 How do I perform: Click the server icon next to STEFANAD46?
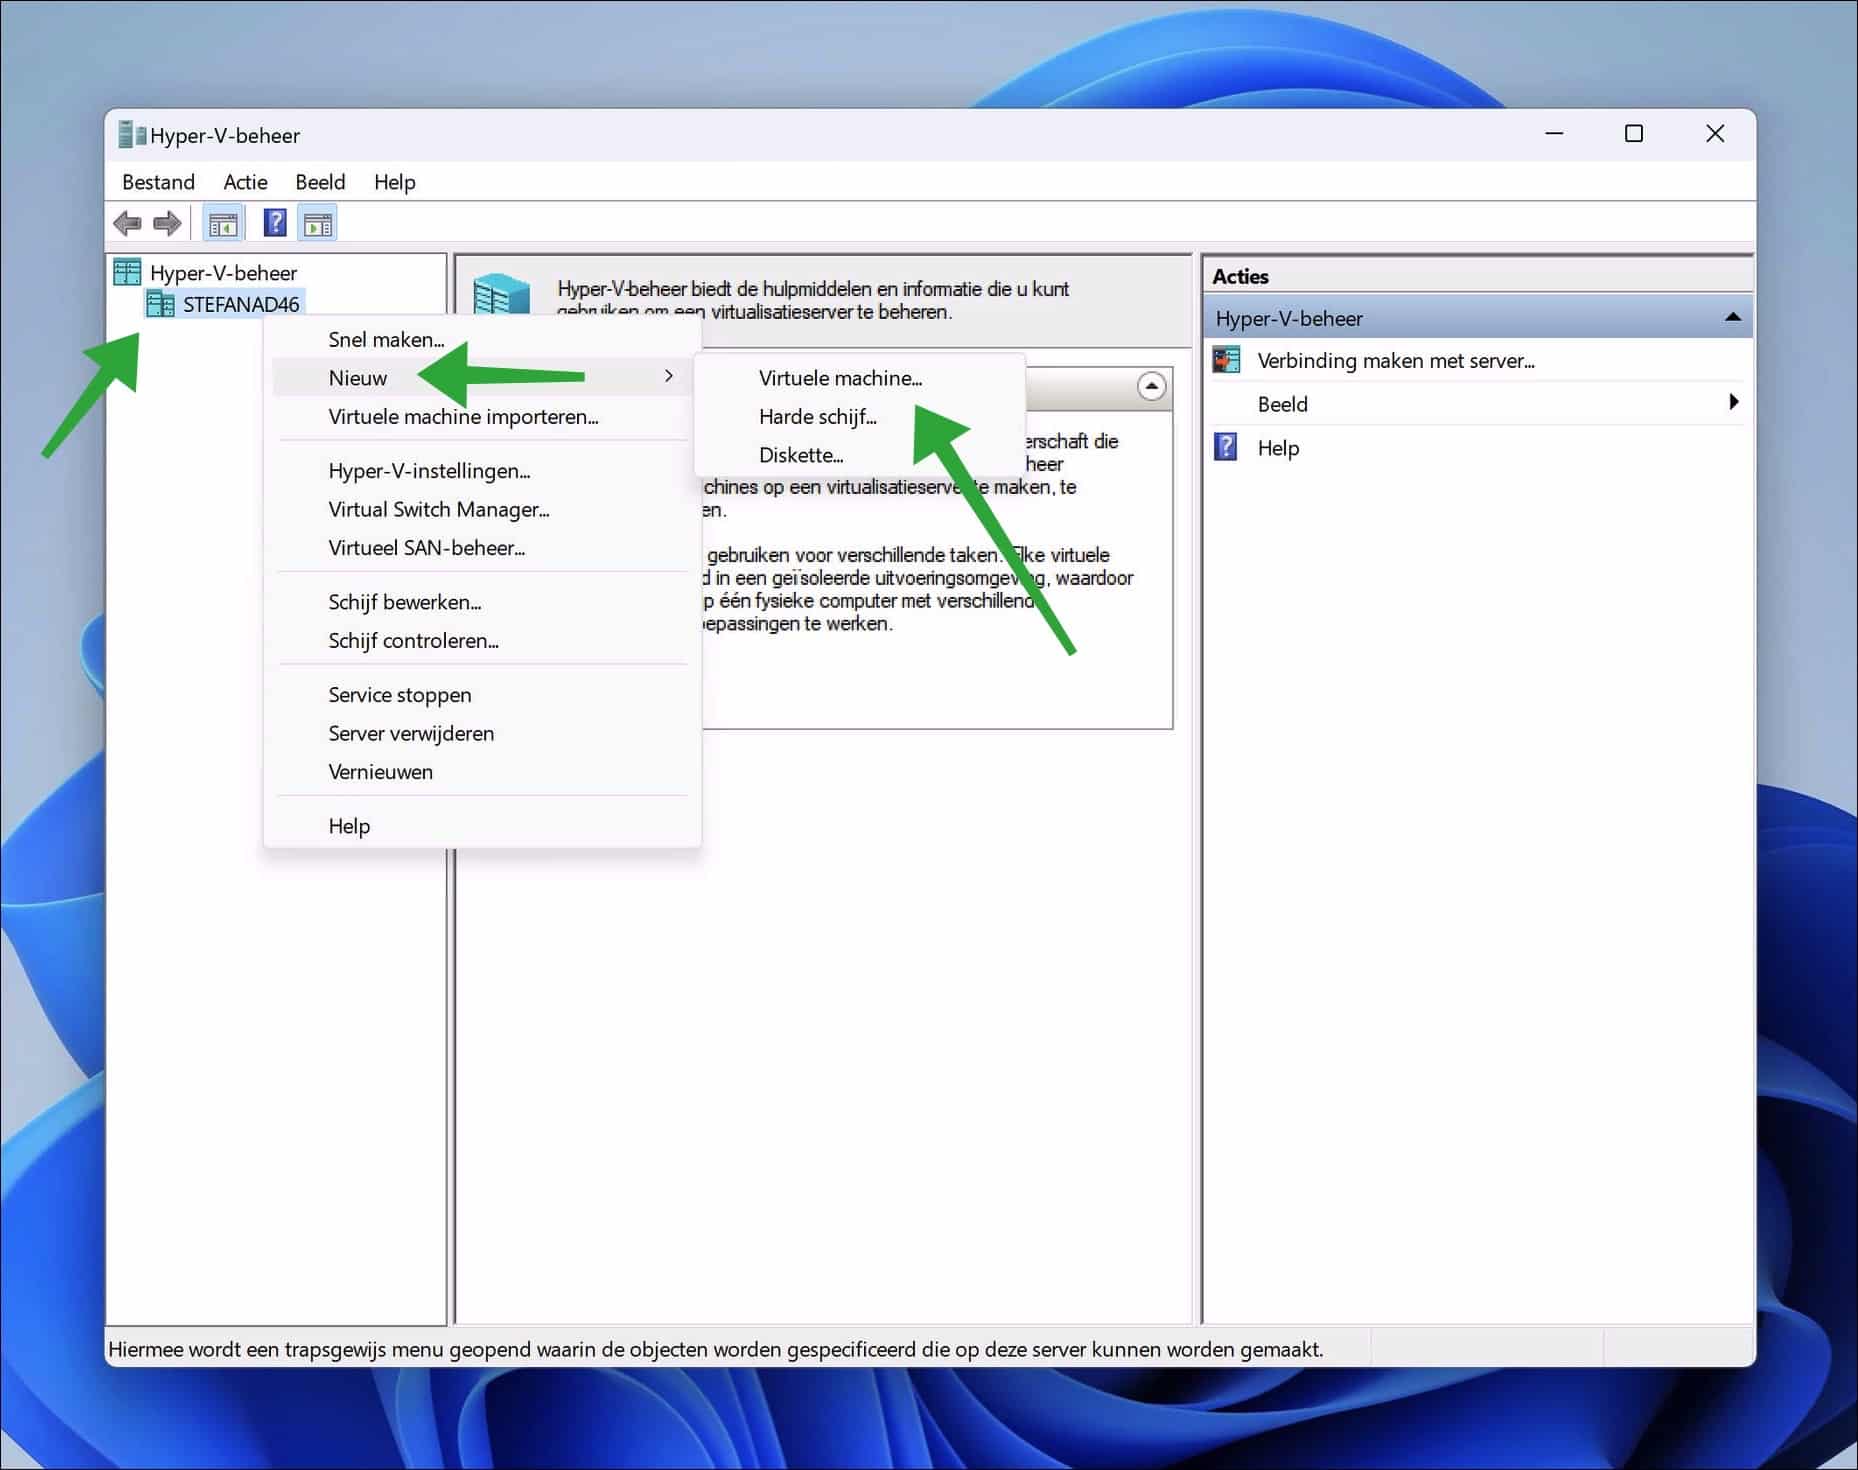coord(161,304)
